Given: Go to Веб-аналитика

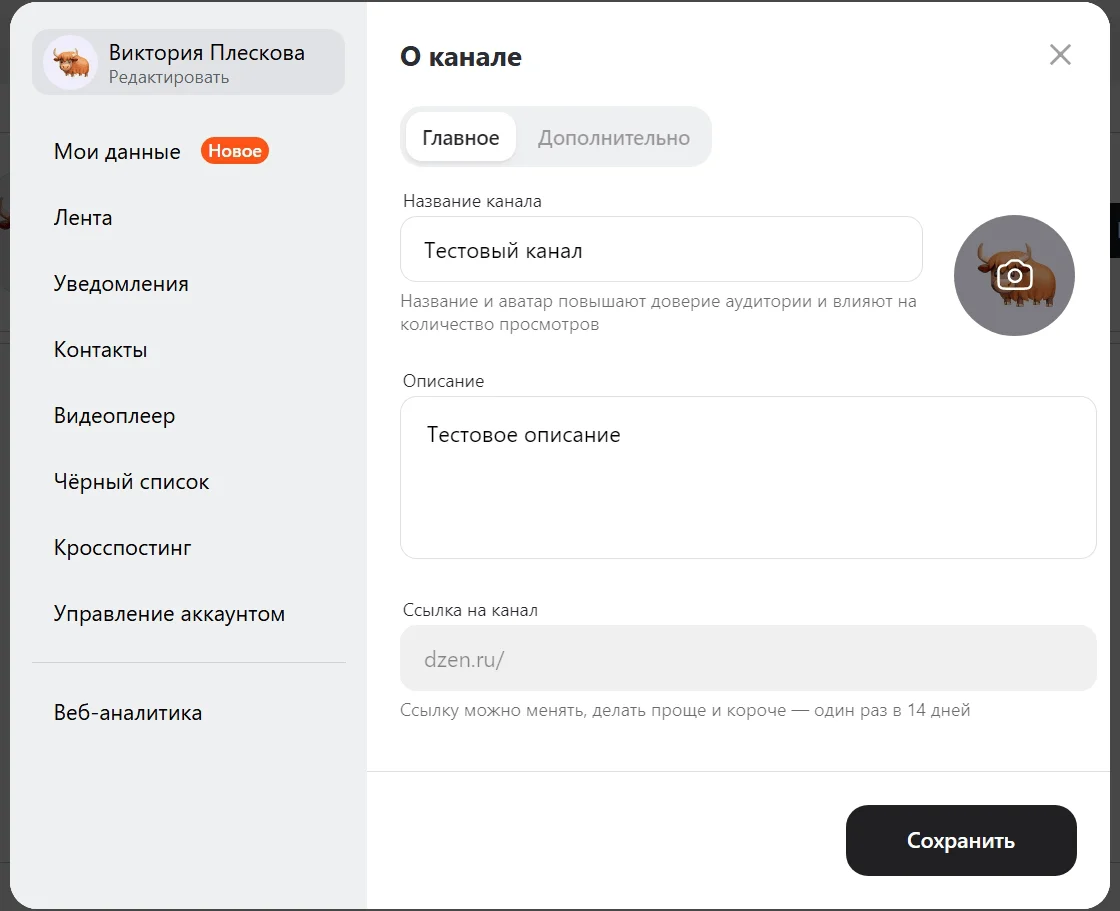Looking at the screenshot, I should [x=128, y=713].
